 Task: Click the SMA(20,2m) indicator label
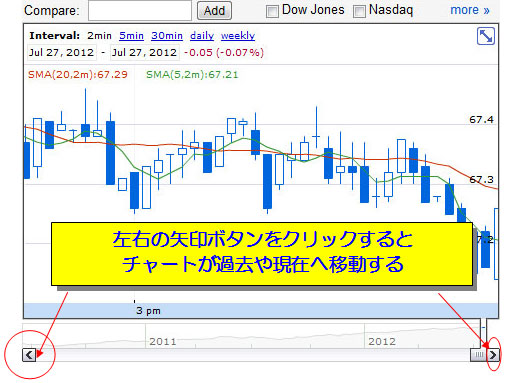click(x=78, y=75)
